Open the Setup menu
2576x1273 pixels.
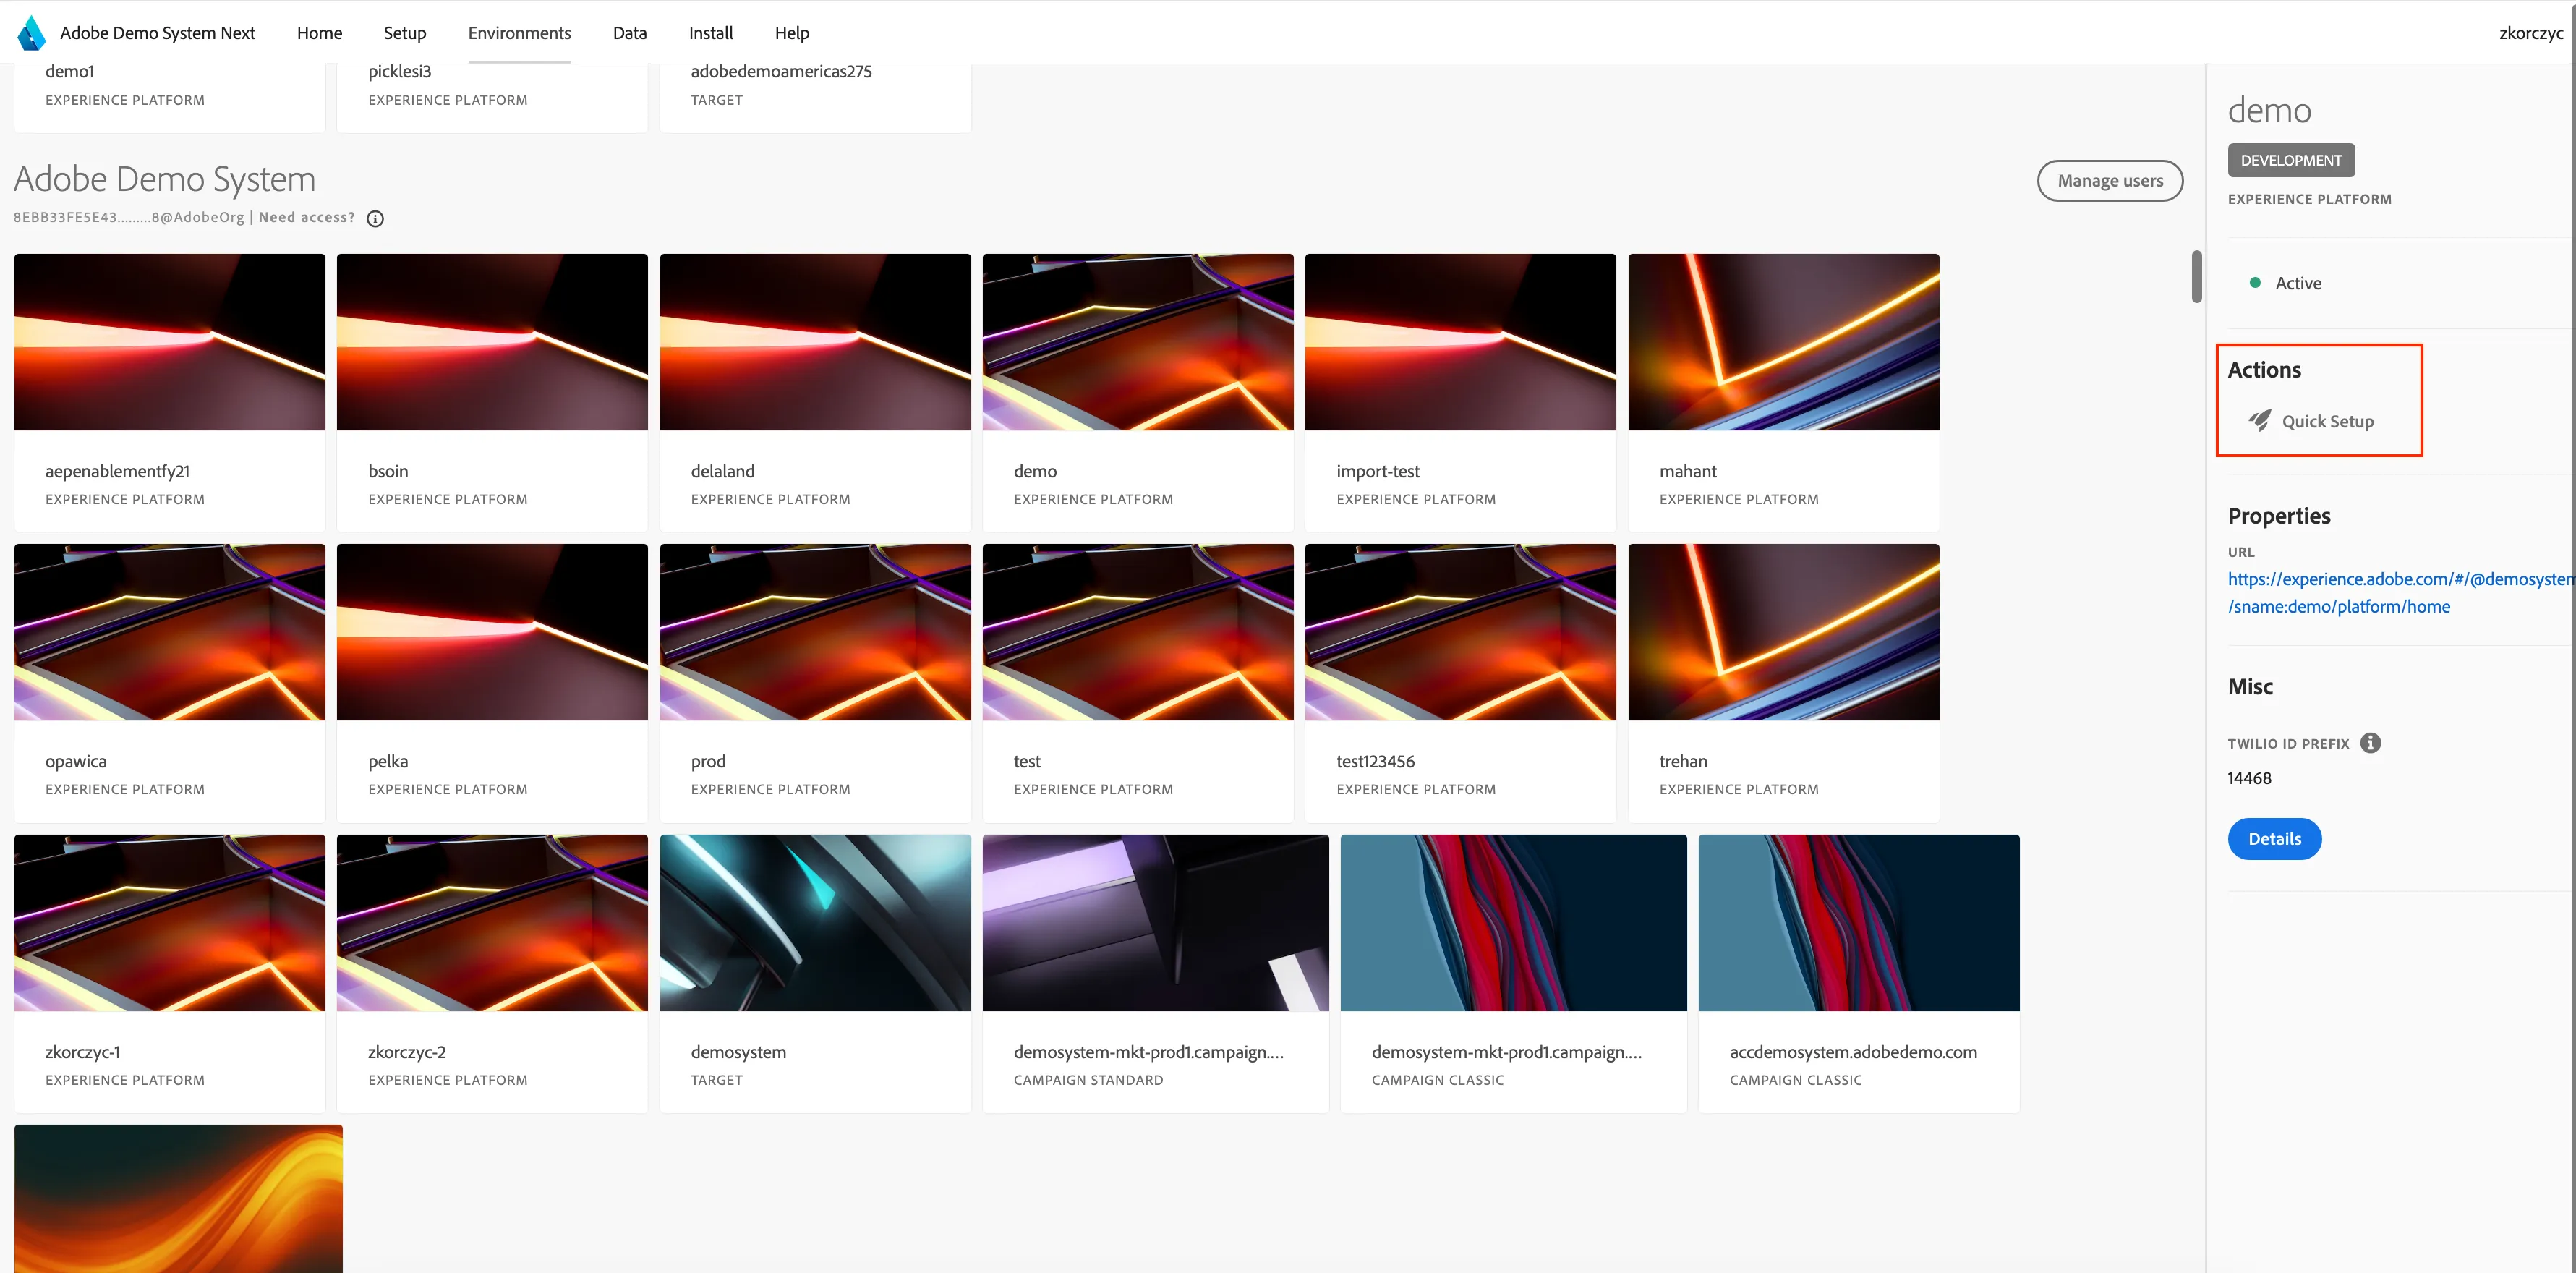(x=405, y=33)
